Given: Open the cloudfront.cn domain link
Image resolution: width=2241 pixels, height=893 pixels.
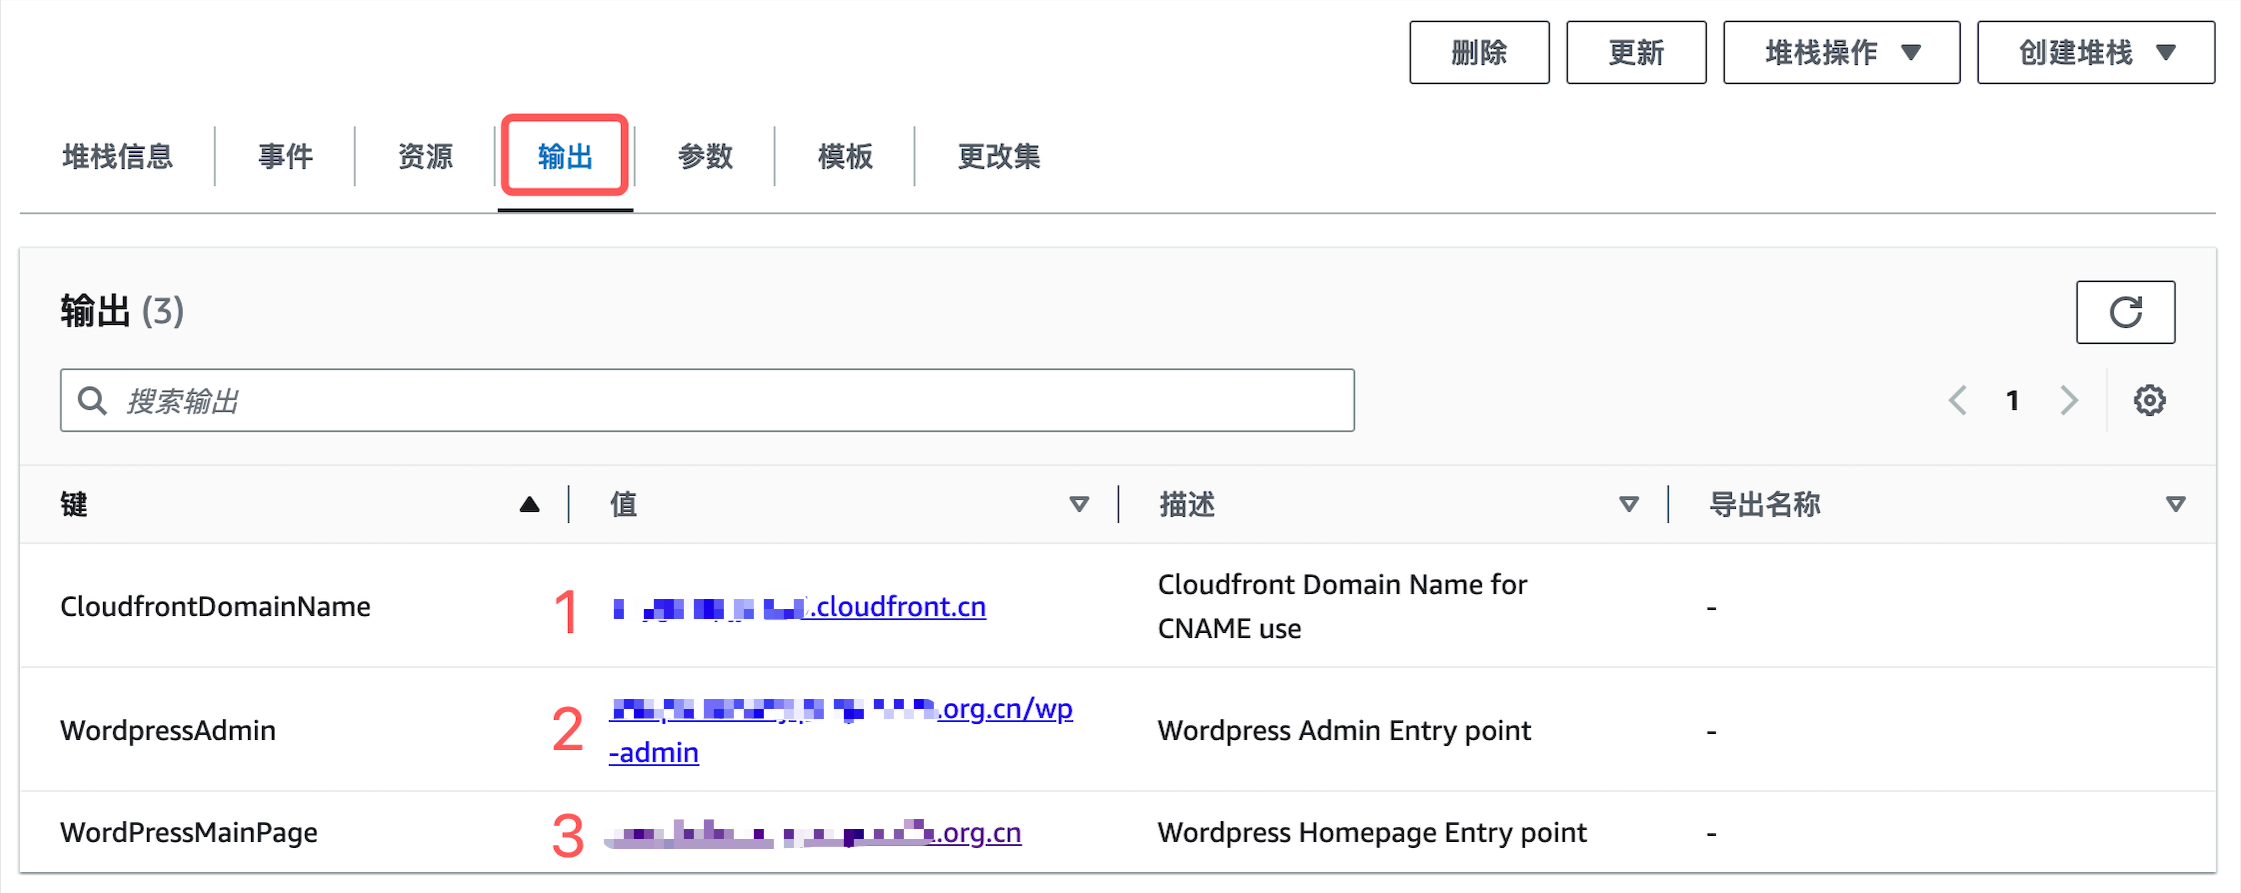Looking at the screenshot, I should pos(798,607).
